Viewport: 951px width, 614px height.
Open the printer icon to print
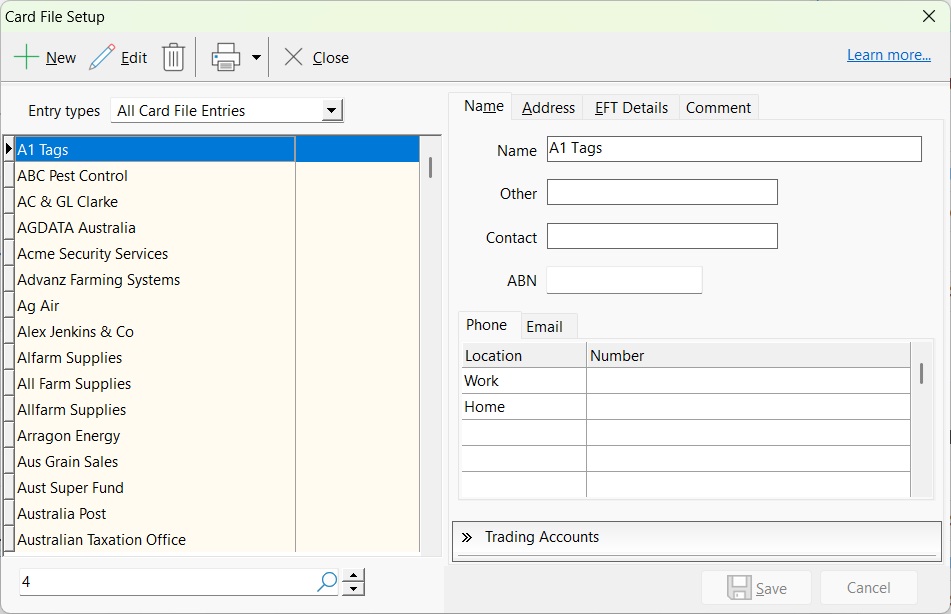pos(225,57)
